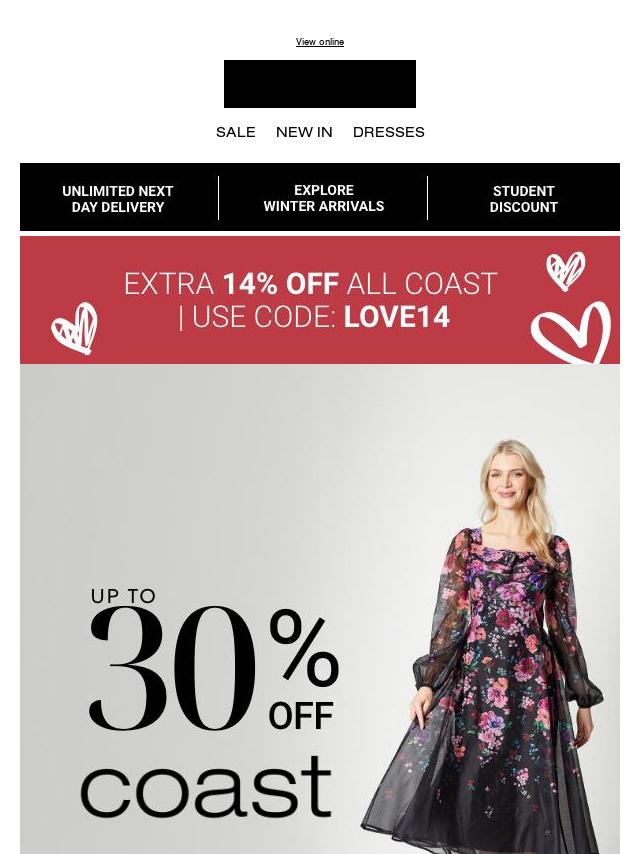Select the DRESSES navigation link
The width and height of the screenshot is (640, 854).
click(x=388, y=132)
